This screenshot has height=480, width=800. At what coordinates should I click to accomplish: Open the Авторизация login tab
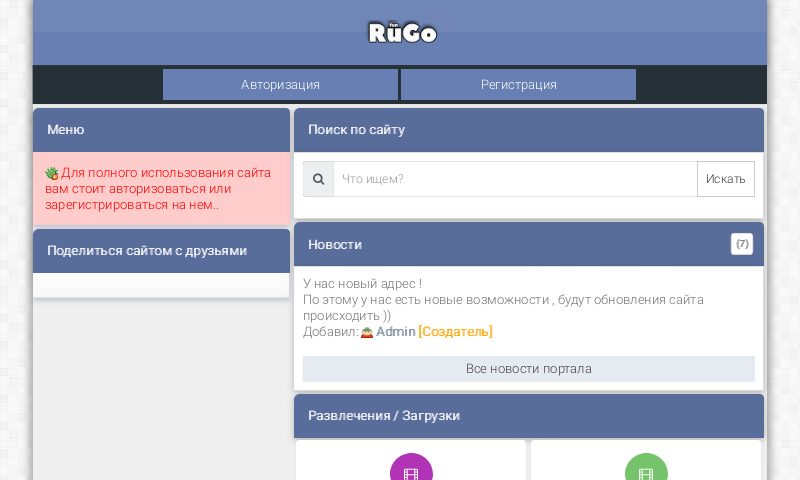pyautogui.click(x=280, y=85)
